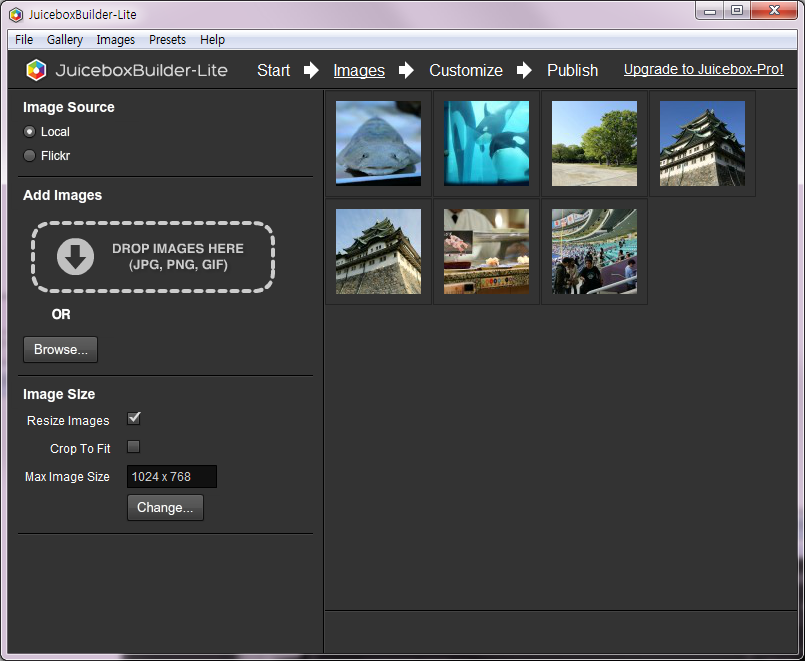Select the stadium crowd thumbnail
Screen dimensions: 805x661
(x=594, y=251)
